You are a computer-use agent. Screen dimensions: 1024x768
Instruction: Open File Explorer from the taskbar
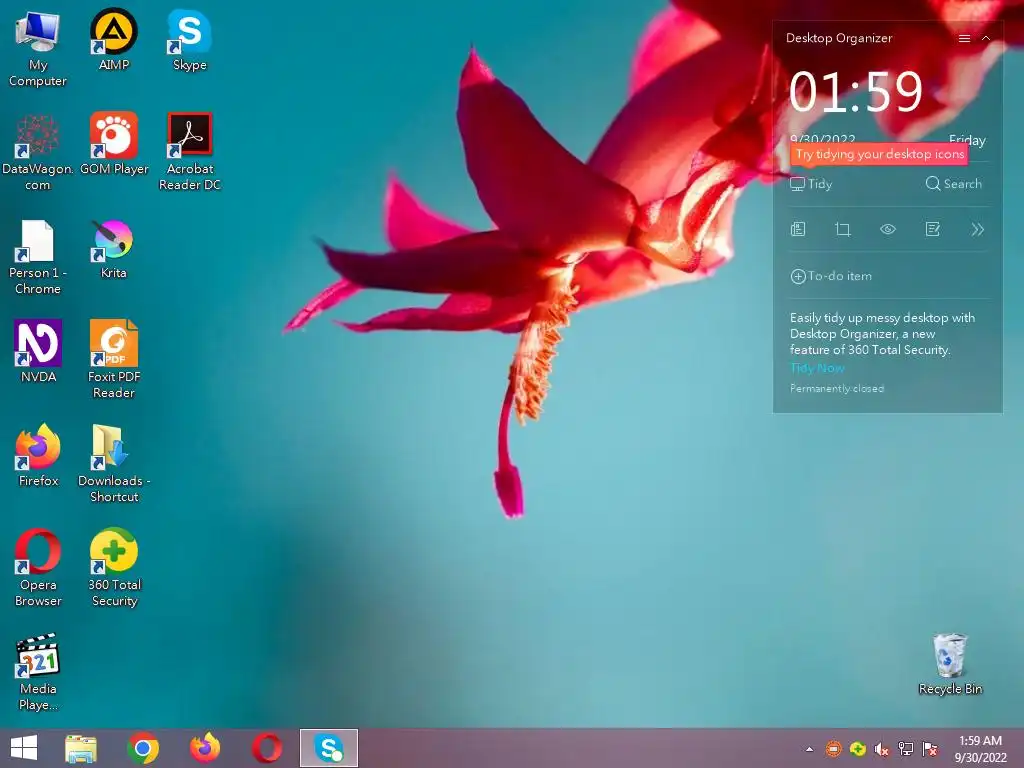[x=81, y=748]
